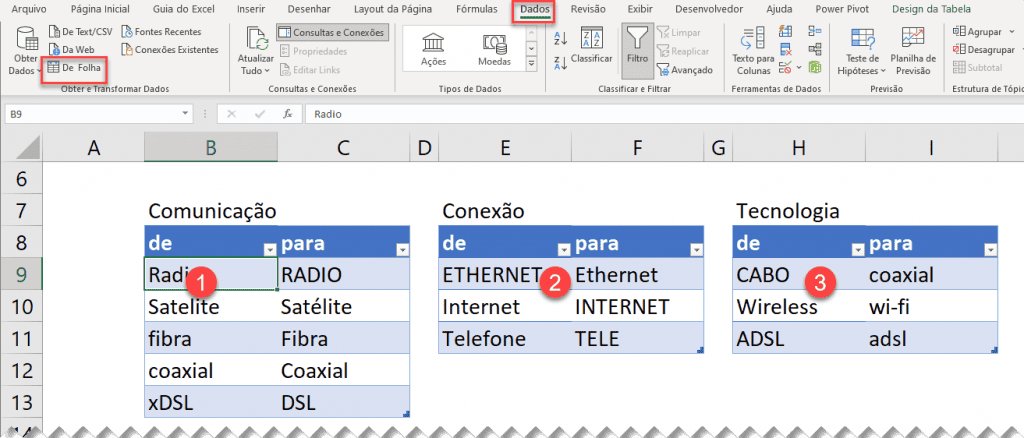
Task: Click the Agrupar button
Action: [x=976, y=31]
